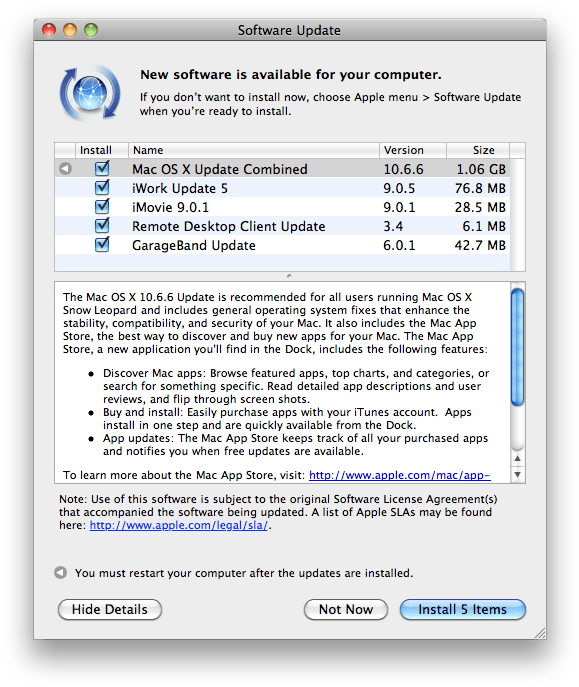
Task: Click the description scroll up arrow
Action: point(517,458)
